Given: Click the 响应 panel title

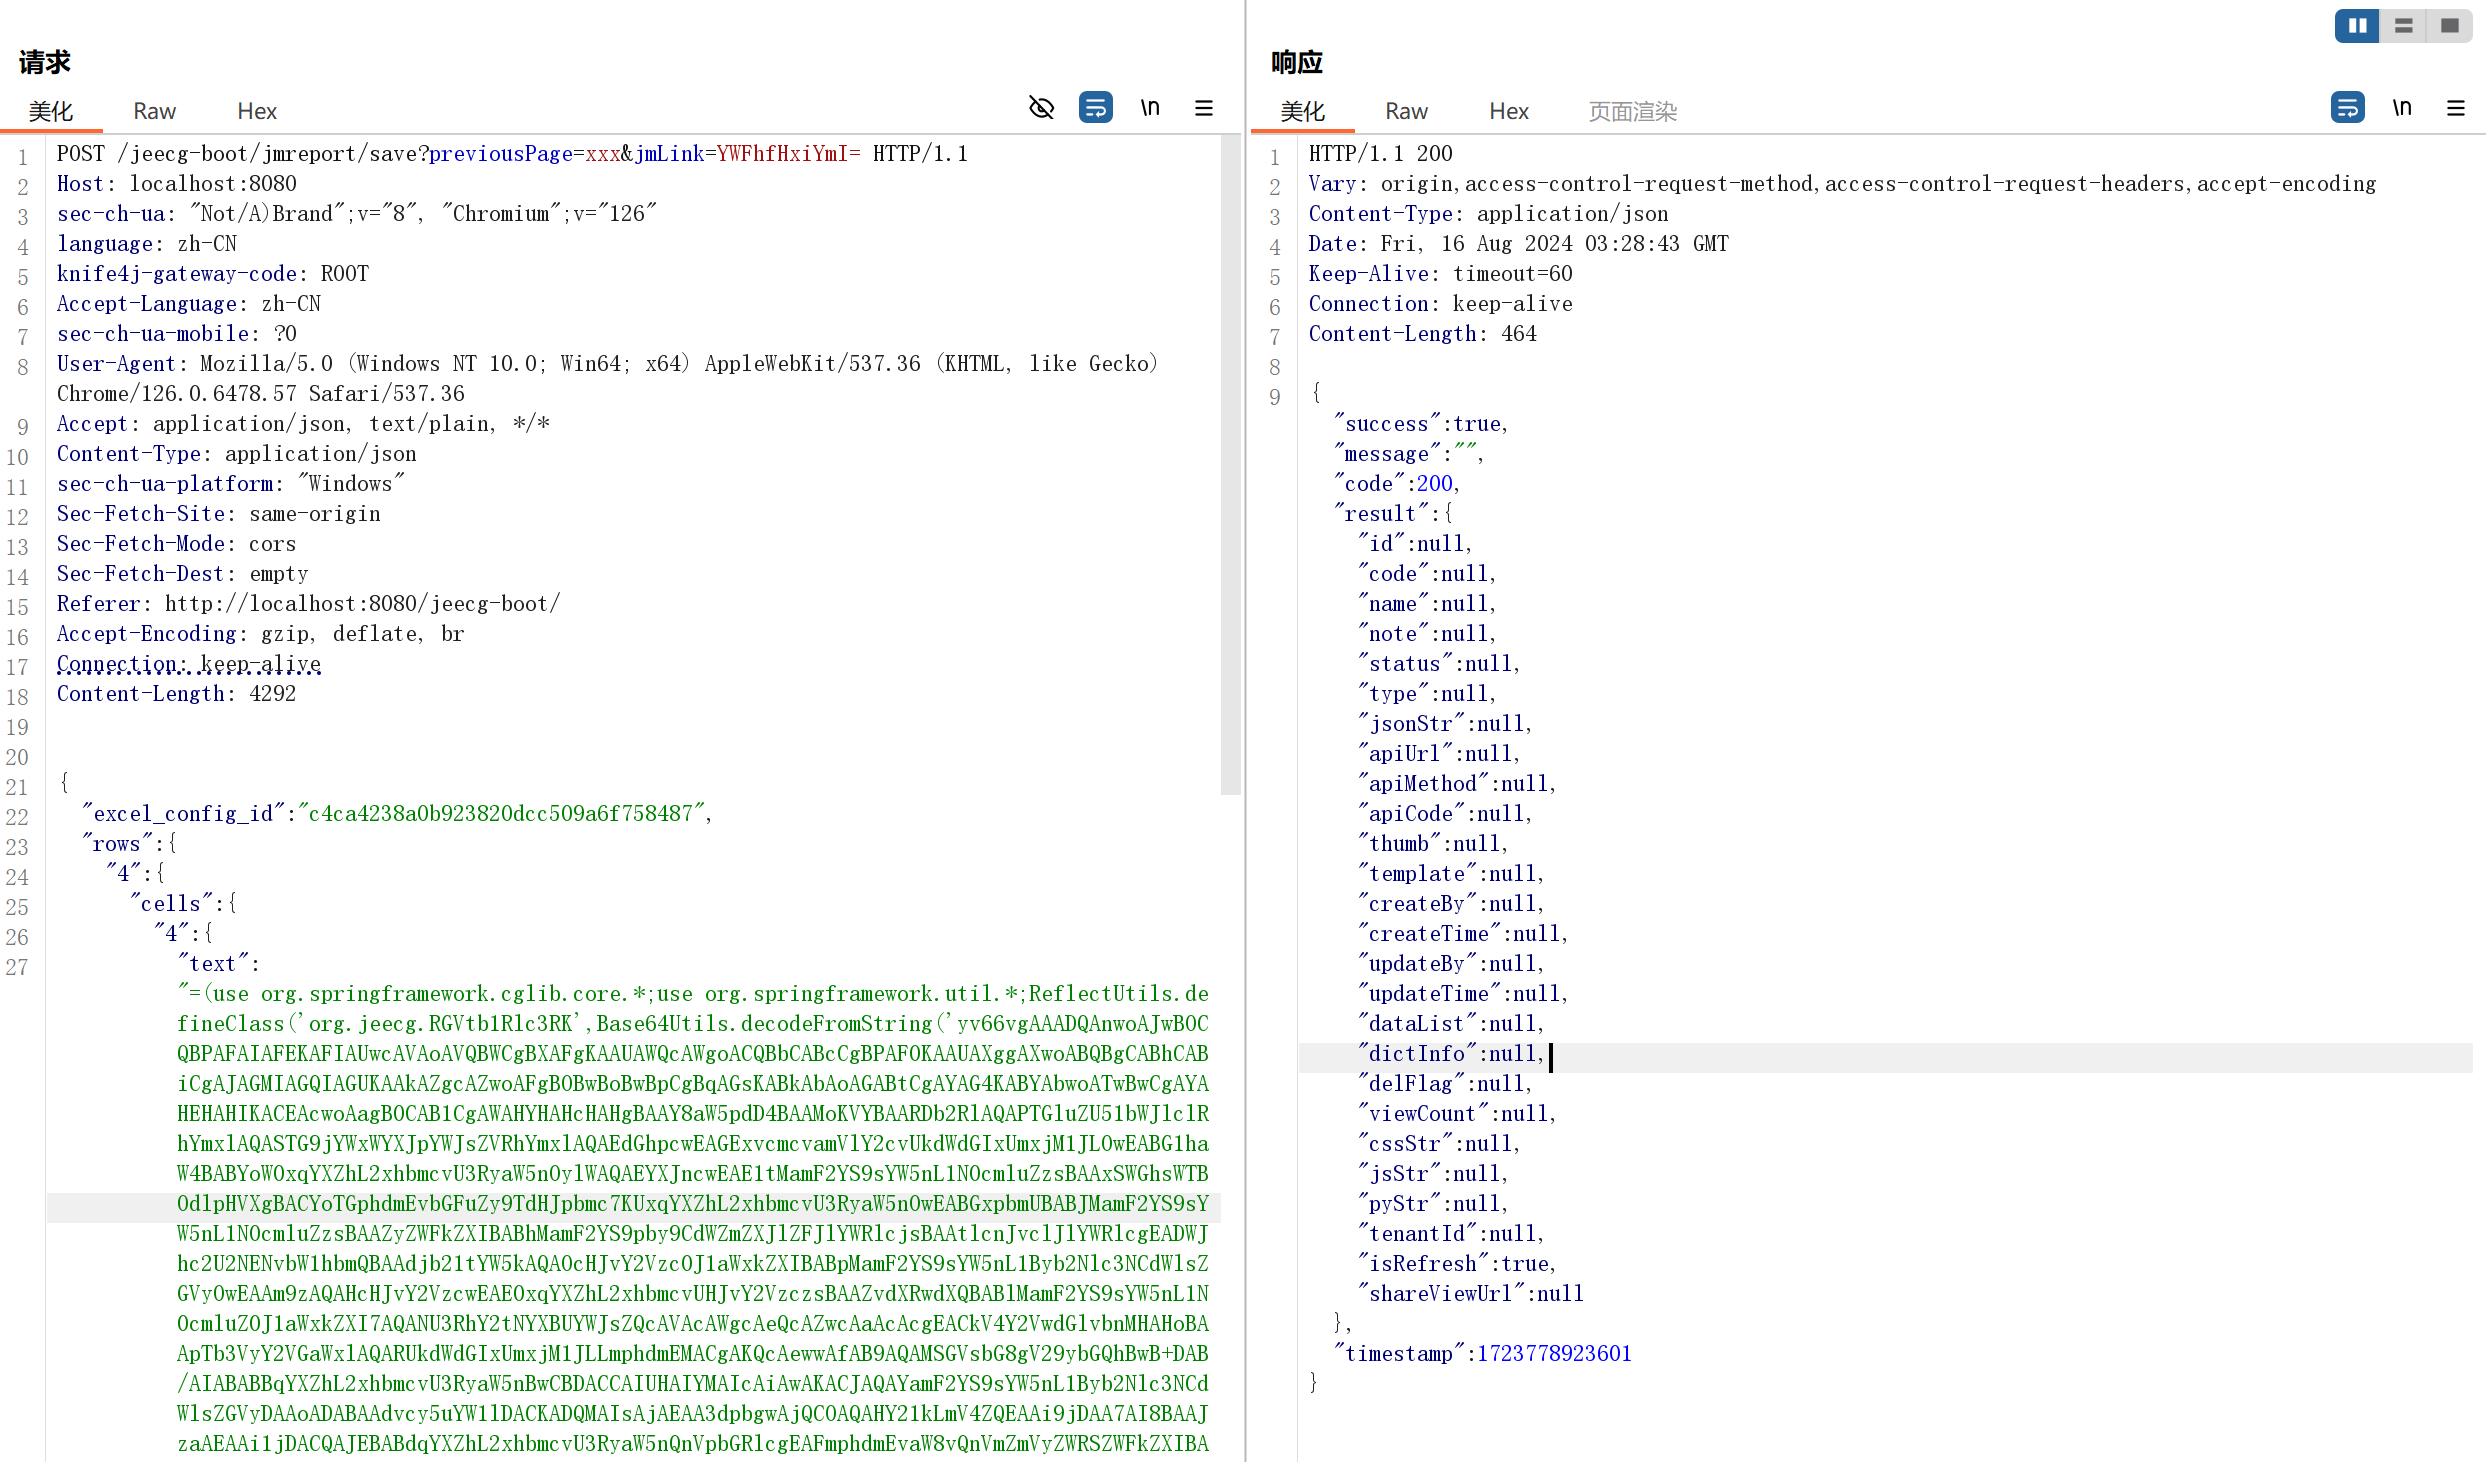Looking at the screenshot, I should (x=1297, y=63).
